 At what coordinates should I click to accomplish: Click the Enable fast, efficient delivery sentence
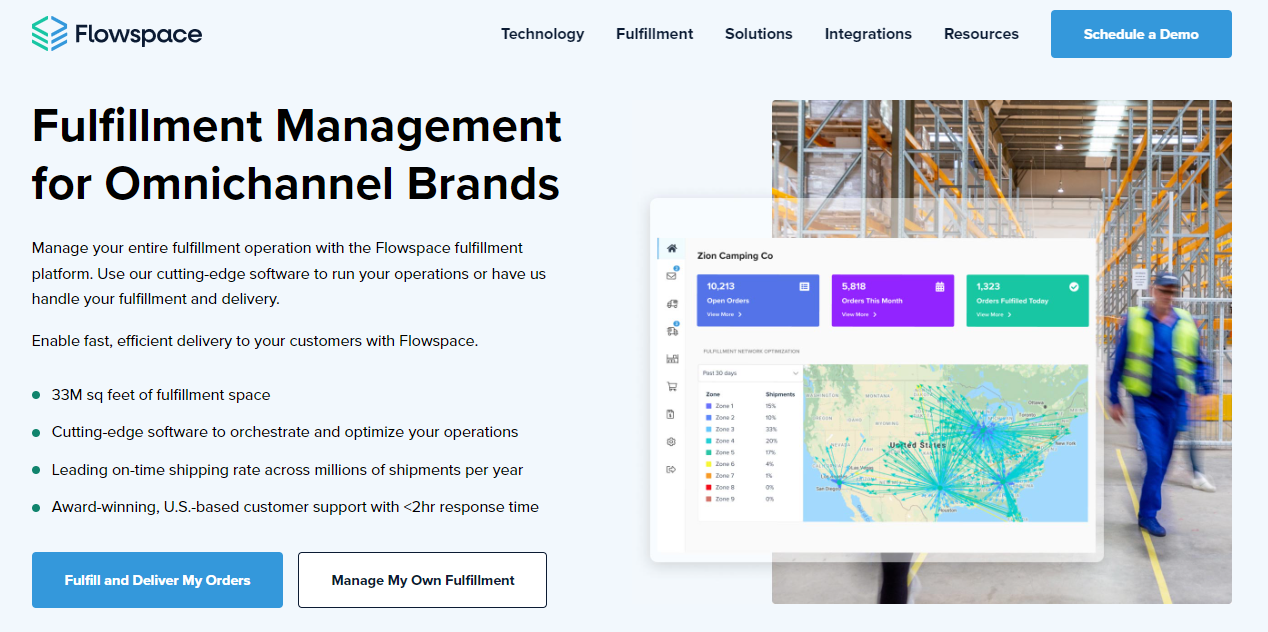255,341
